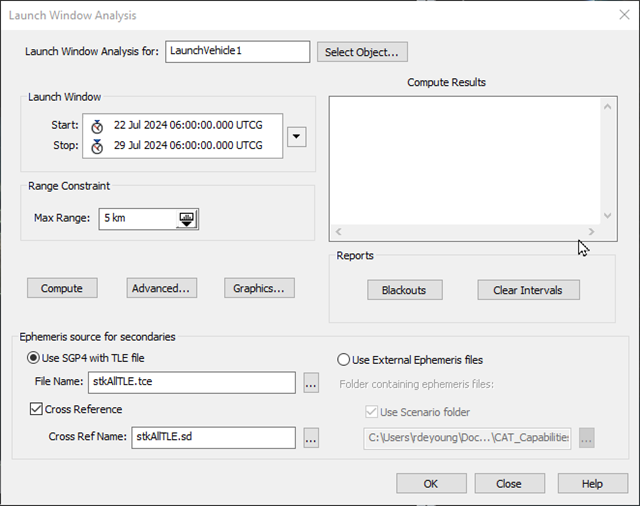Browse for Cross Ref file ellipsis button
640x506 pixels.
[311, 437]
